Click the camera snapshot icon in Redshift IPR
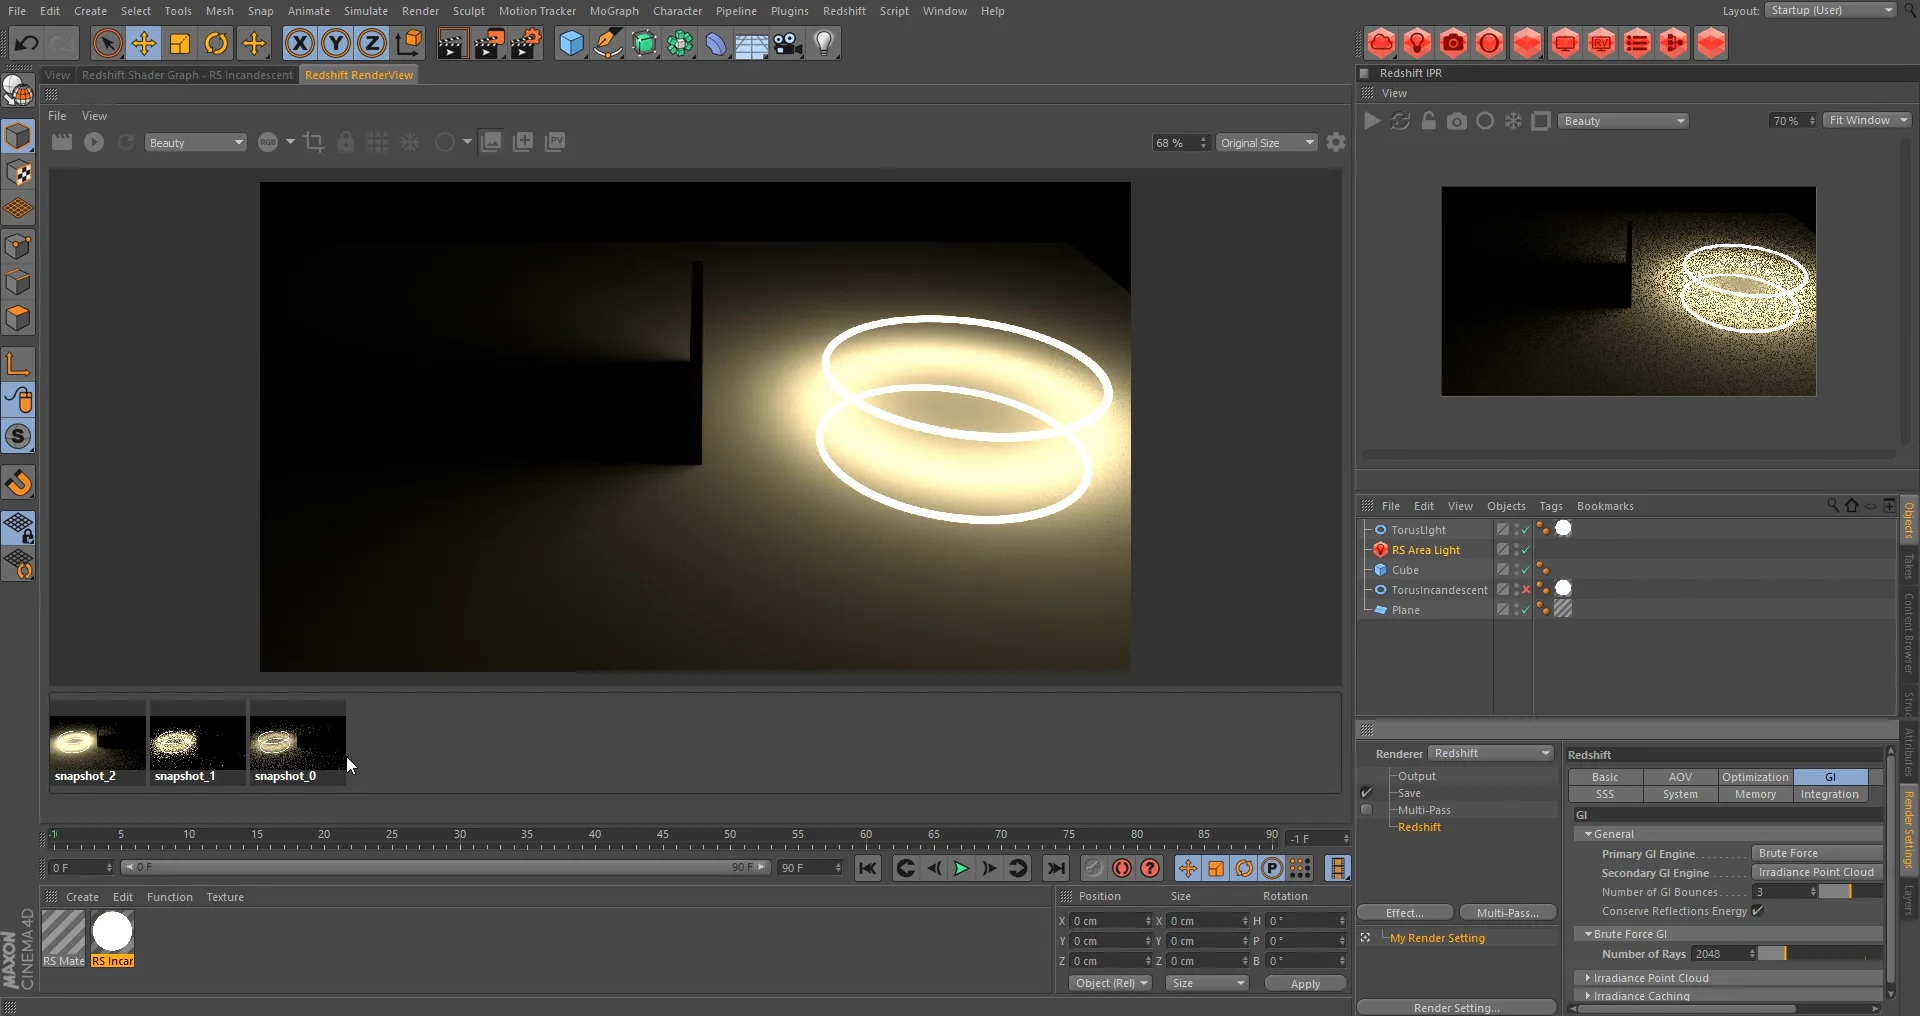This screenshot has height=1016, width=1920. pyautogui.click(x=1457, y=121)
